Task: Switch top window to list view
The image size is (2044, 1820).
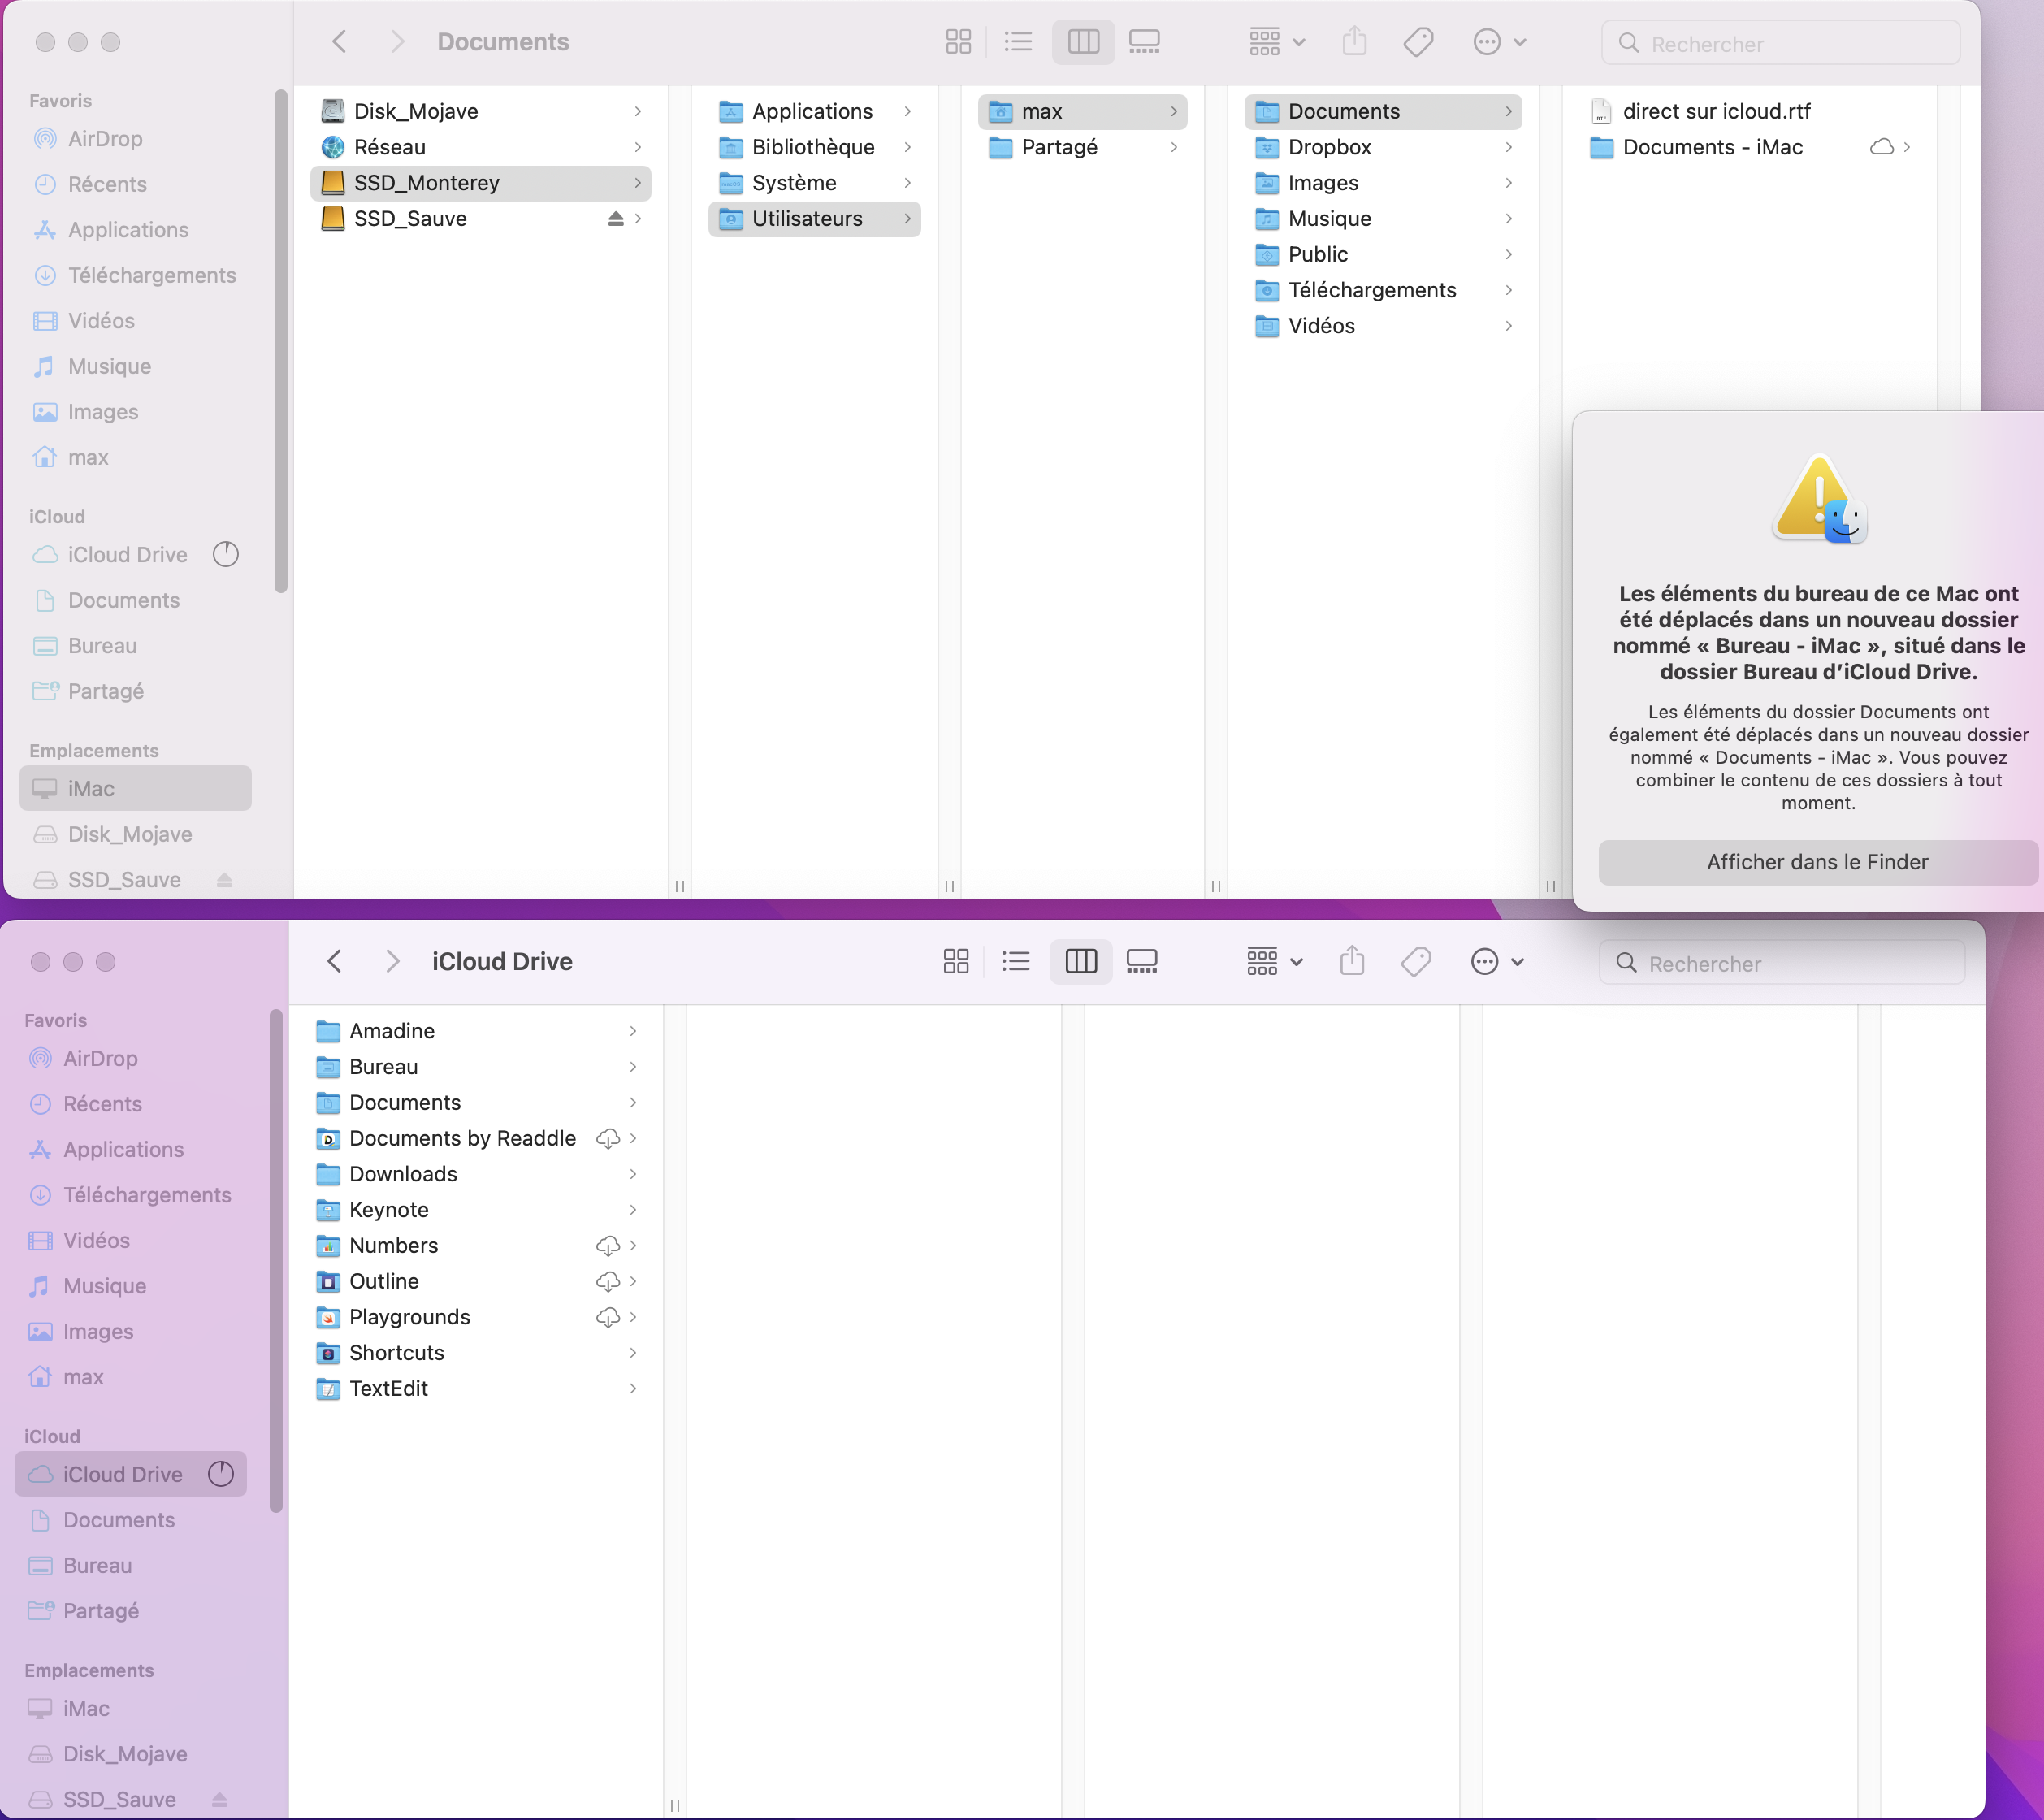Action: coord(1018,42)
